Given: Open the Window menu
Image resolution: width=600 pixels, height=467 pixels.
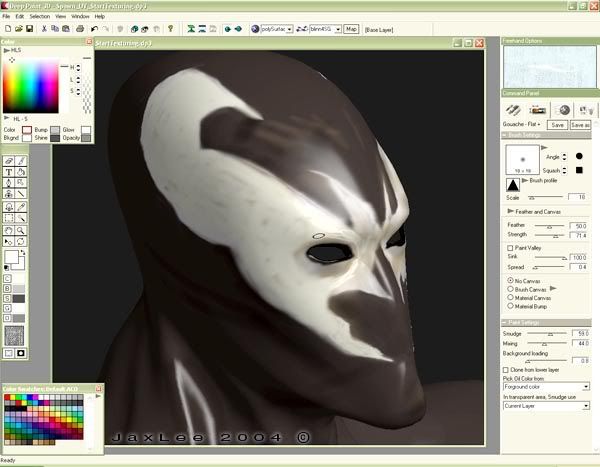Looking at the screenshot, I should coord(80,16).
